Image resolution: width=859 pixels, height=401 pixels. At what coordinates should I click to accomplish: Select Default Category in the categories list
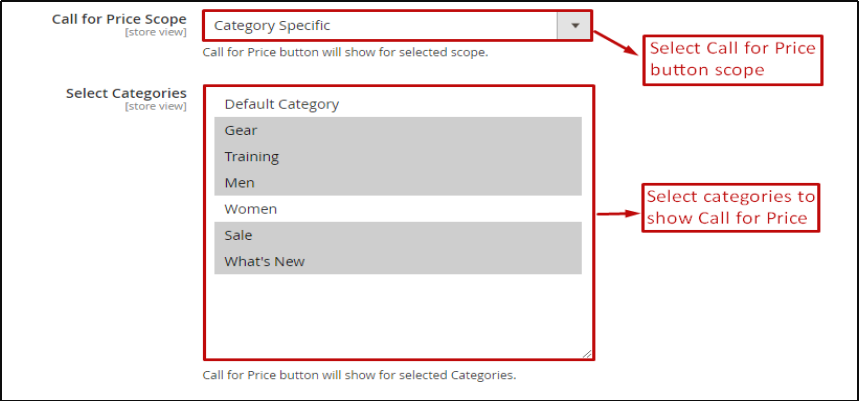[282, 104]
